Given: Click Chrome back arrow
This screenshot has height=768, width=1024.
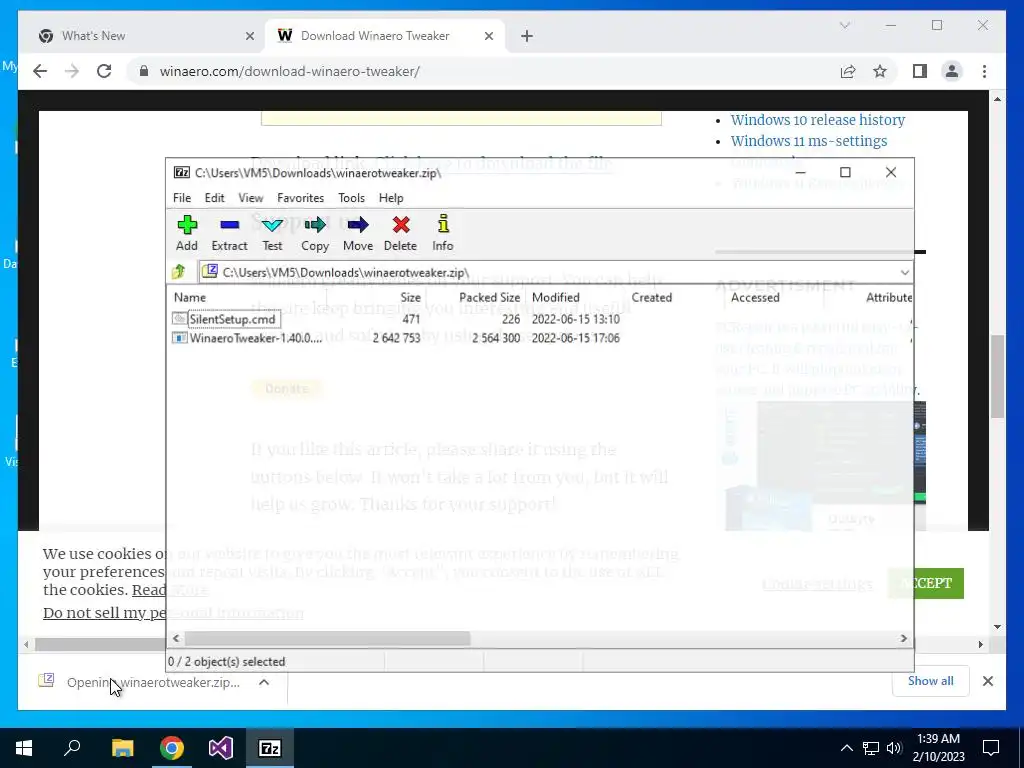Looking at the screenshot, I should point(40,71).
